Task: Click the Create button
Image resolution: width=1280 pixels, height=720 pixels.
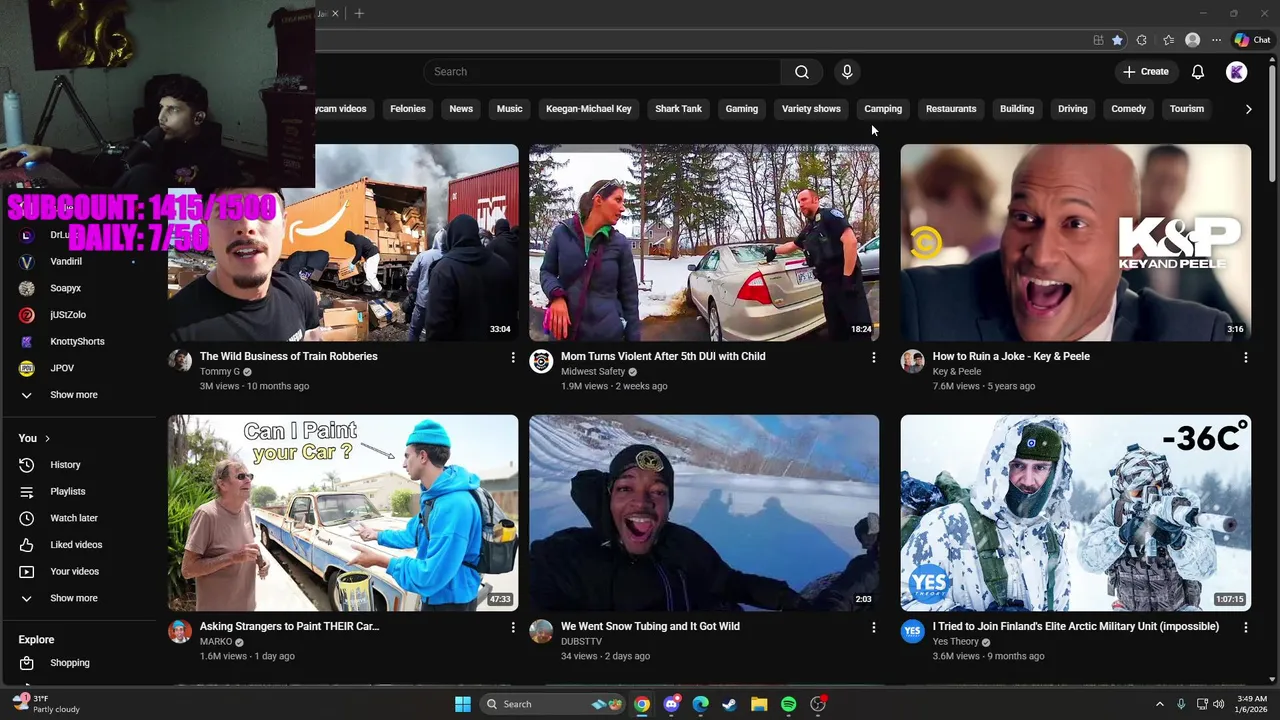Action: click(x=1145, y=72)
